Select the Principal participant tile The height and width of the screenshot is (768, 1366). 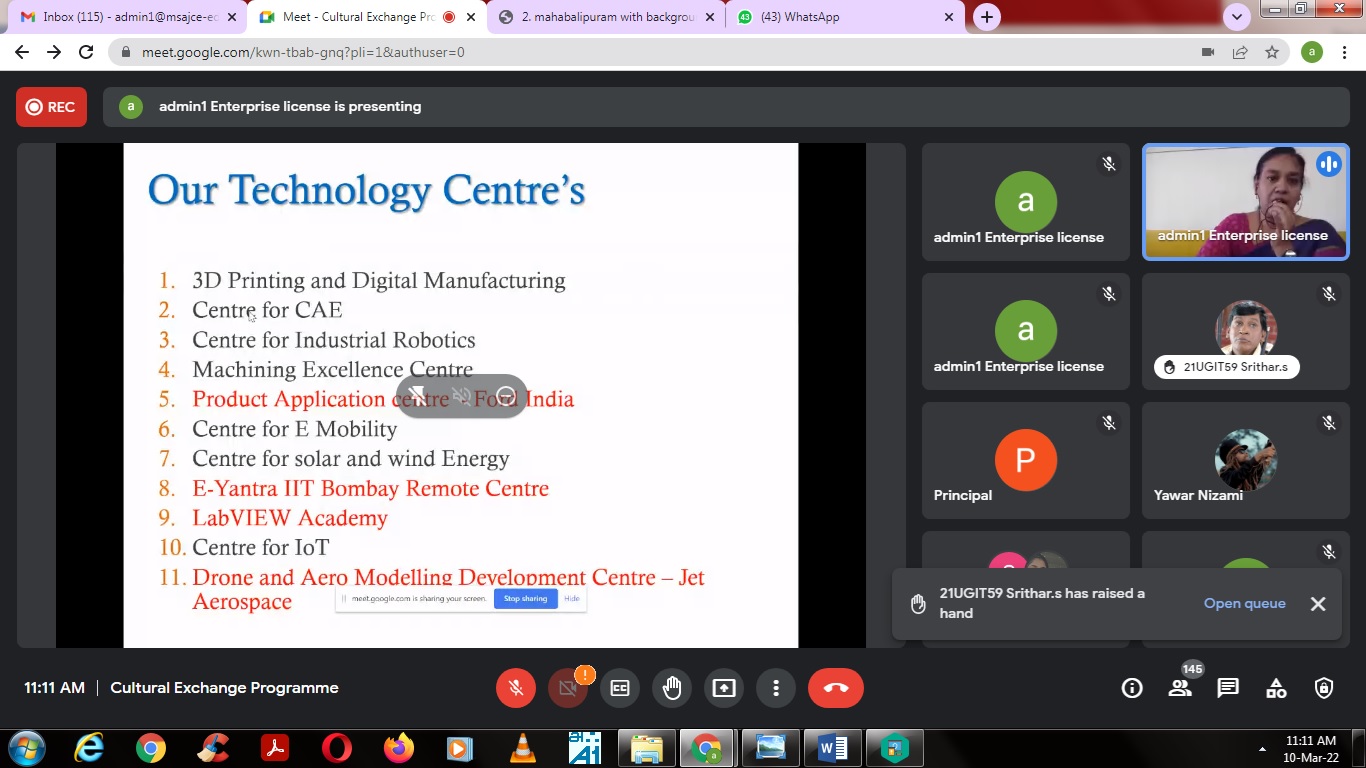click(1026, 460)
